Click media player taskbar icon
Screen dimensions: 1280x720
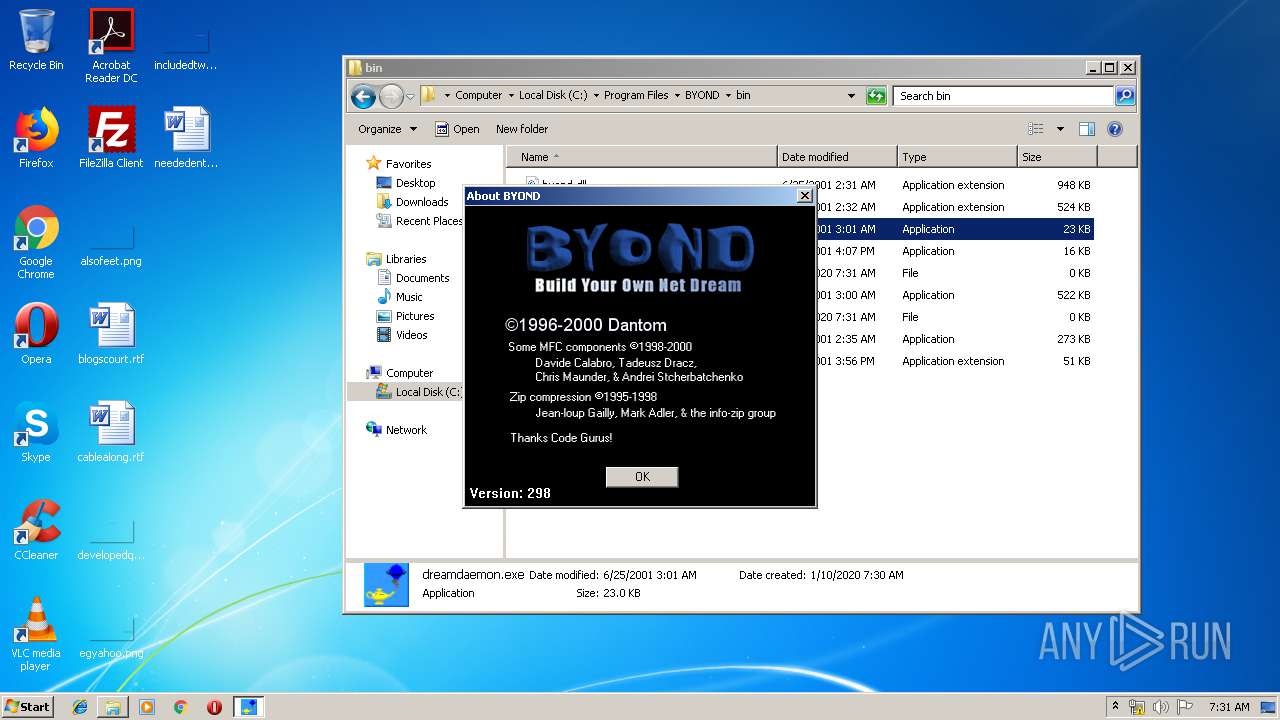pos(147,707)
